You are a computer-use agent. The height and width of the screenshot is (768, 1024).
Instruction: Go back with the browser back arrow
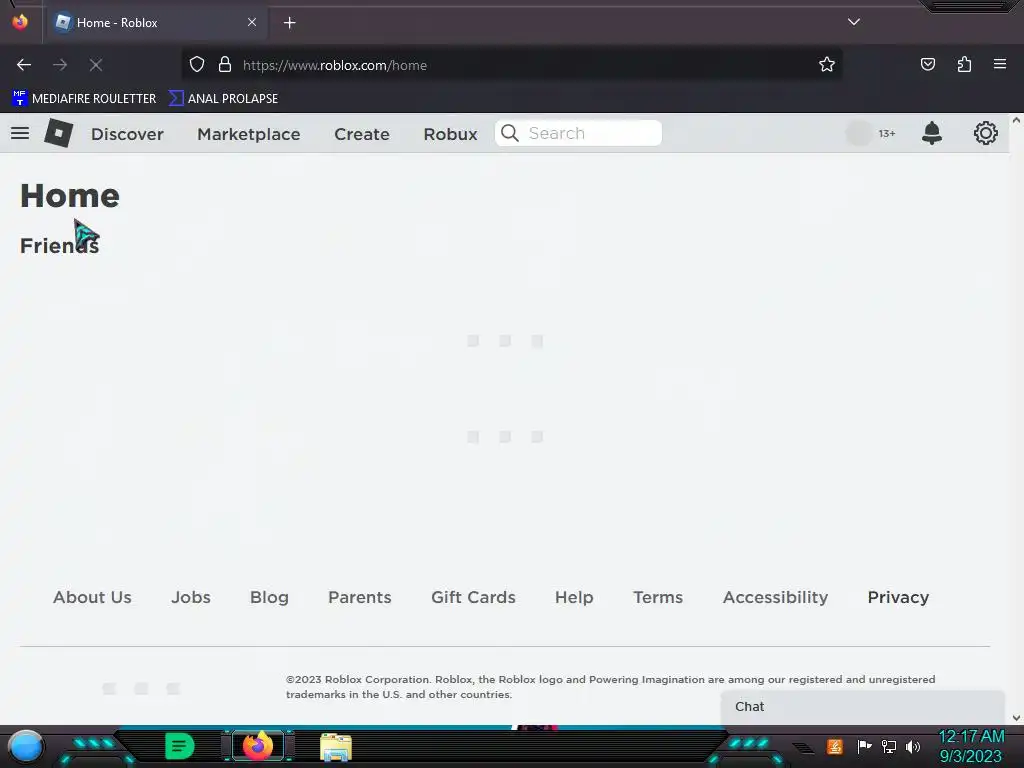pos(24,65)
